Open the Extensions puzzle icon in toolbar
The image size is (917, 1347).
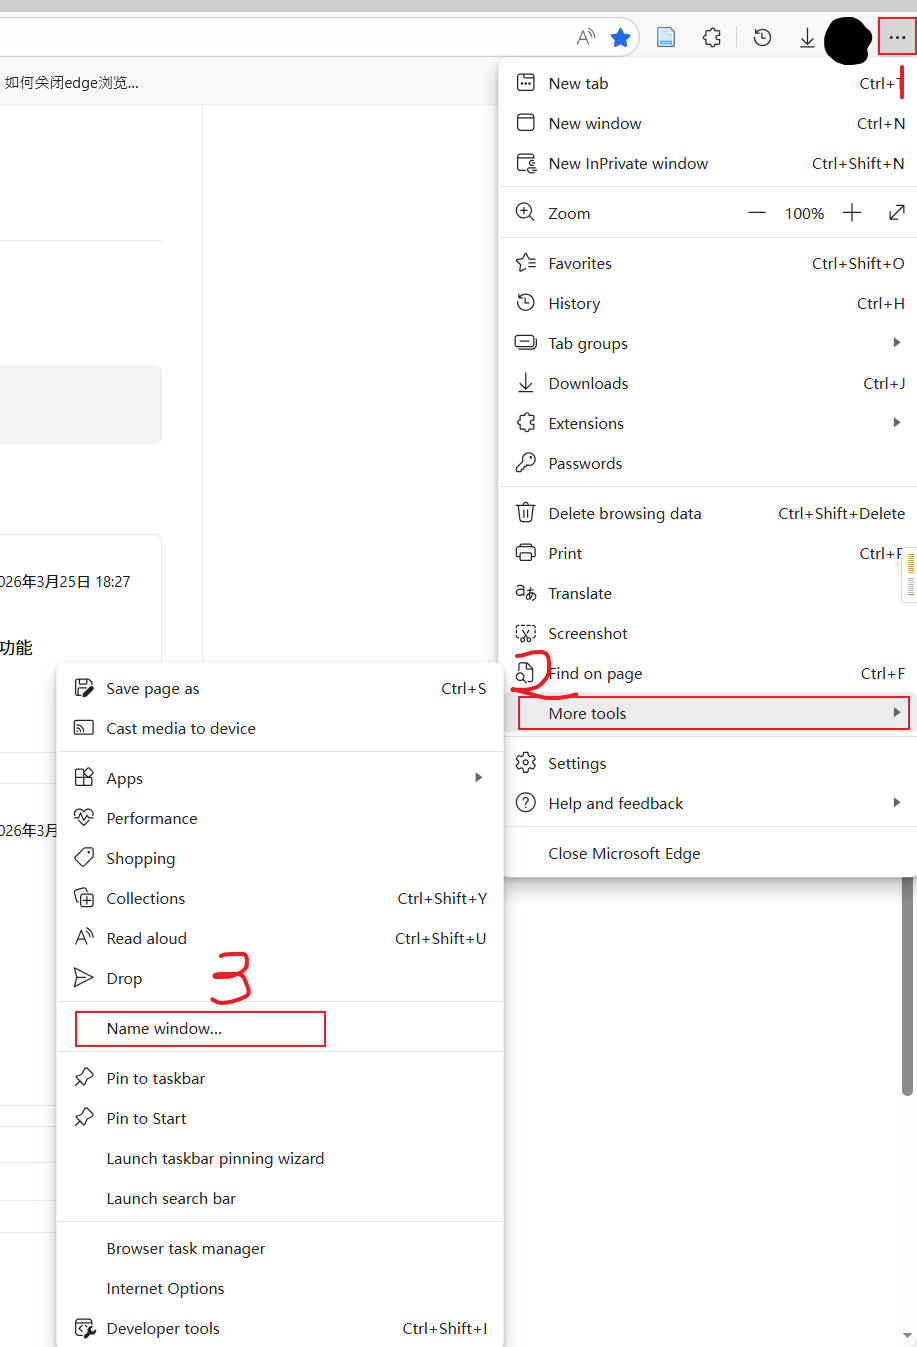712,38
